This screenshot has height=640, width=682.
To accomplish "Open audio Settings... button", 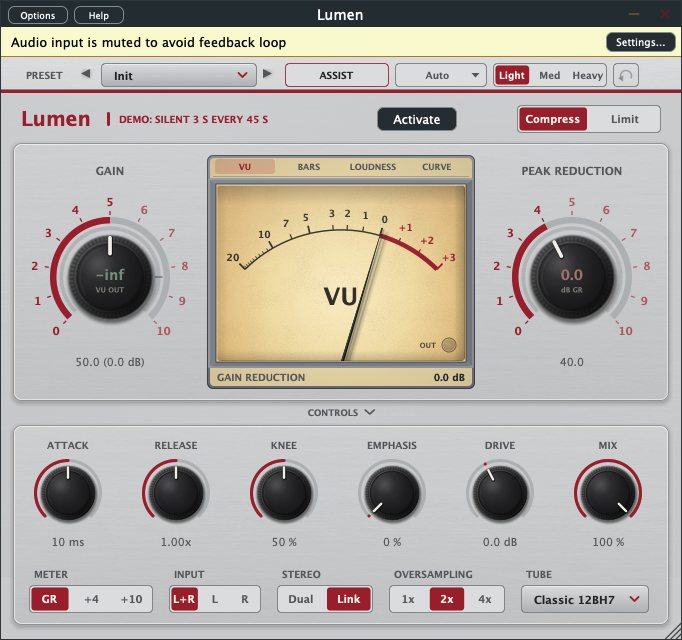I will click(640, 42).
